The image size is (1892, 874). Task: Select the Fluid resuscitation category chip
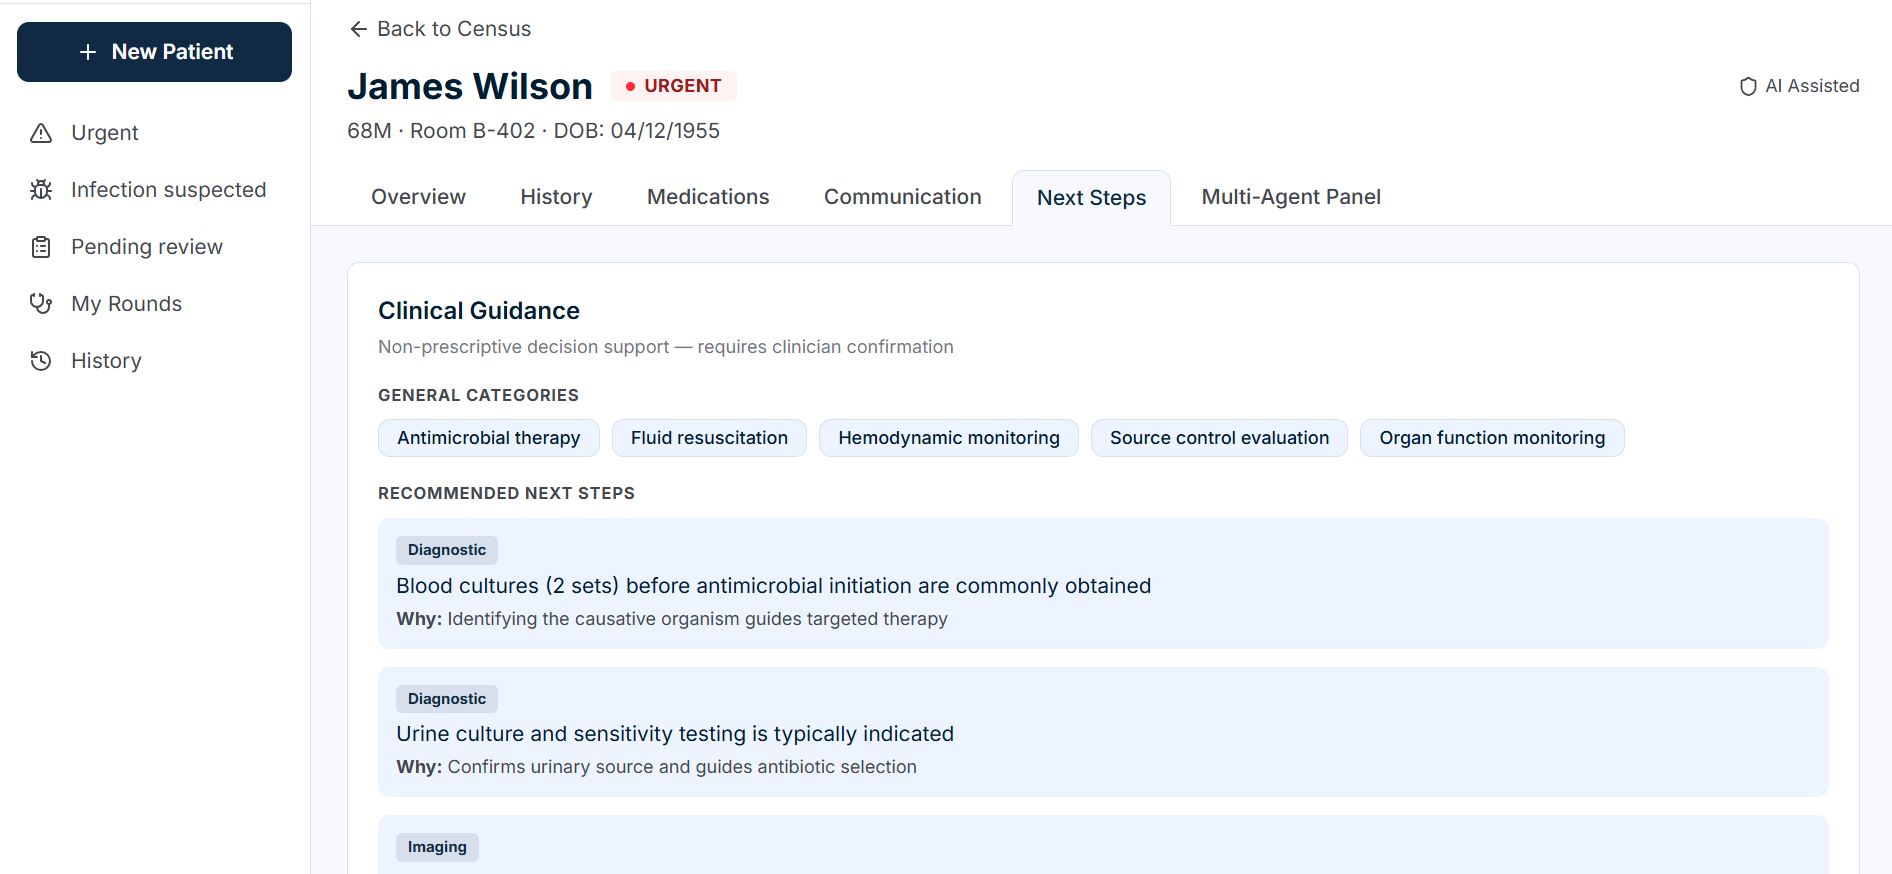(709, 438)
